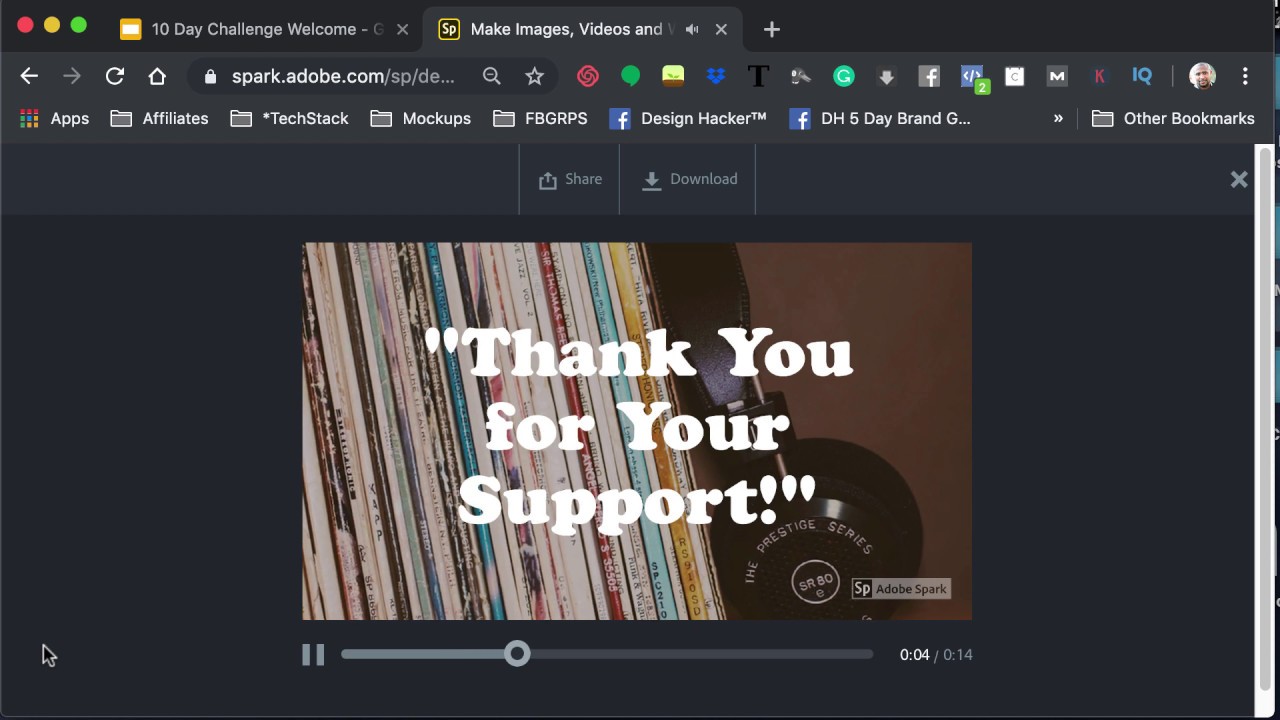Click the video progress slider handle

pyautogui.click(x=517, y=654)
